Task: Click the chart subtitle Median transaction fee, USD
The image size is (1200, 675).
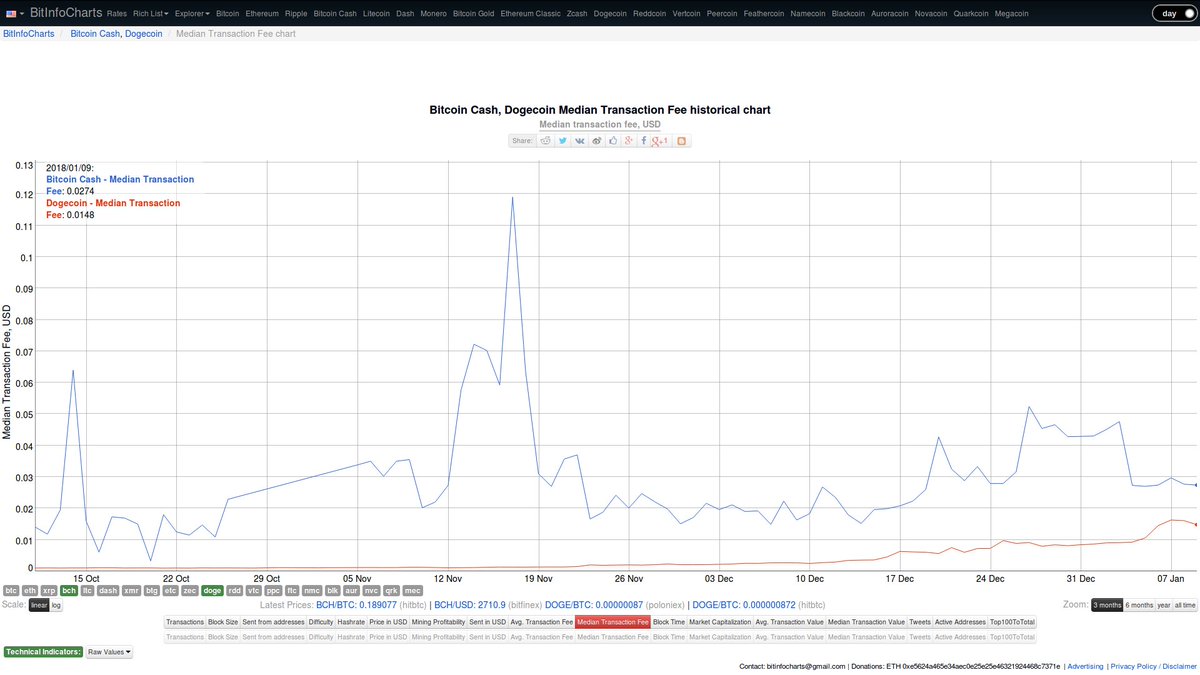Action: (600, 124)
